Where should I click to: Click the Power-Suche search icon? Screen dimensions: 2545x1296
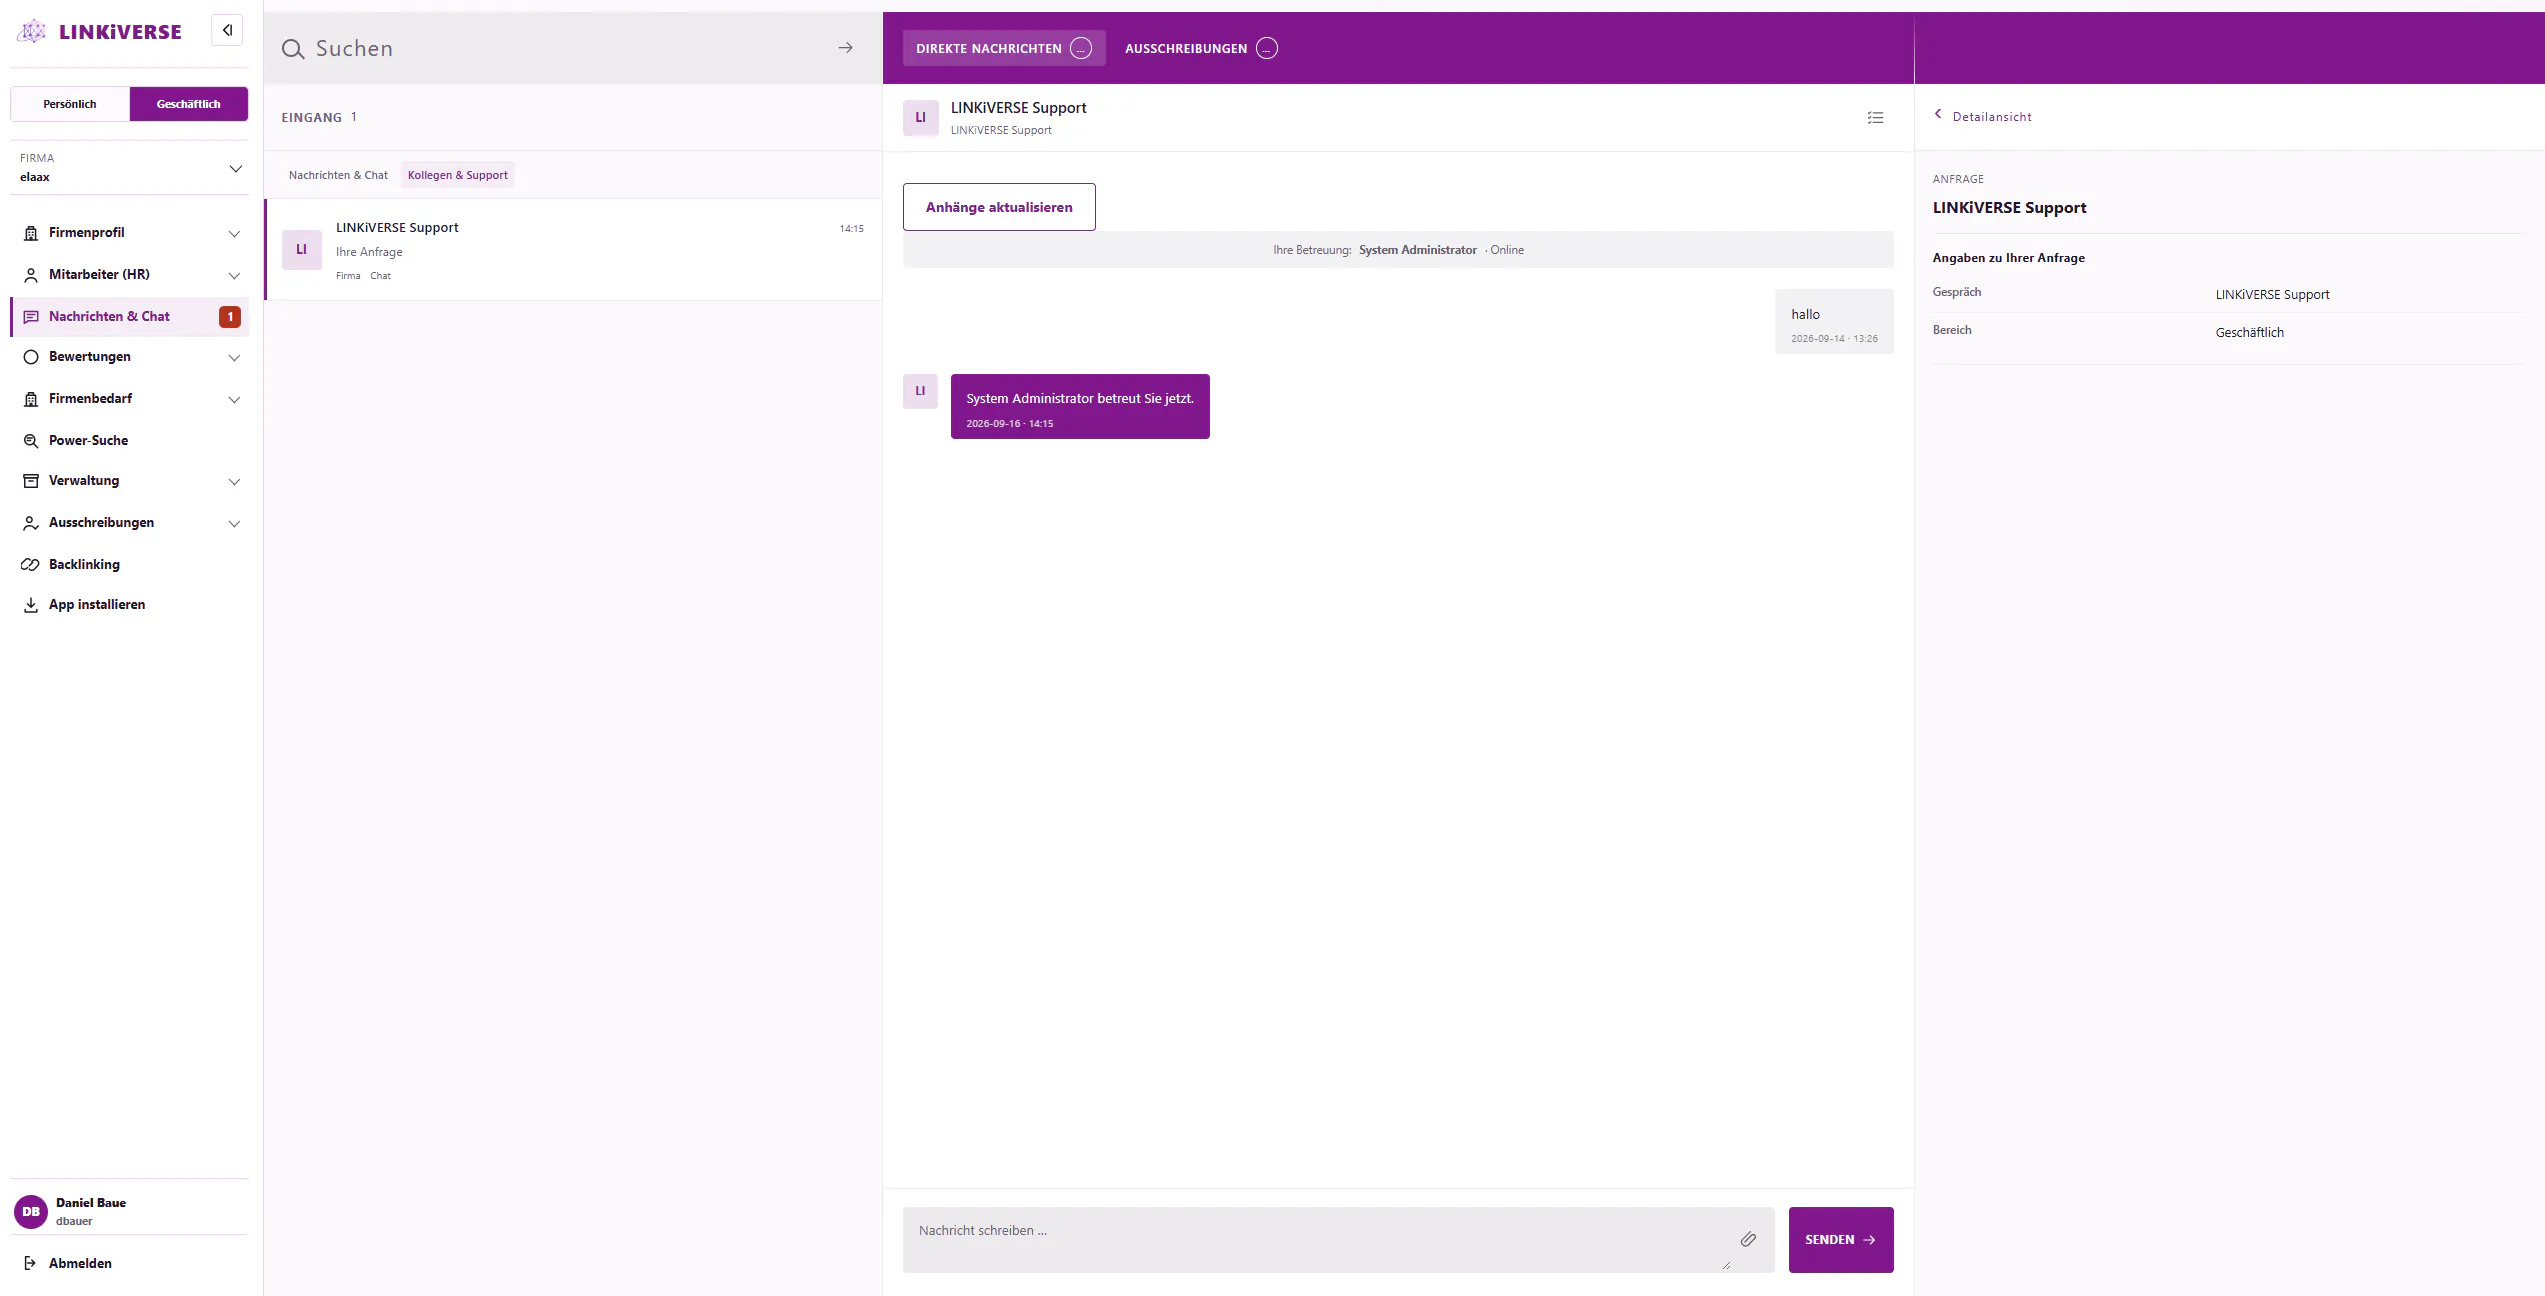point(31,441)
